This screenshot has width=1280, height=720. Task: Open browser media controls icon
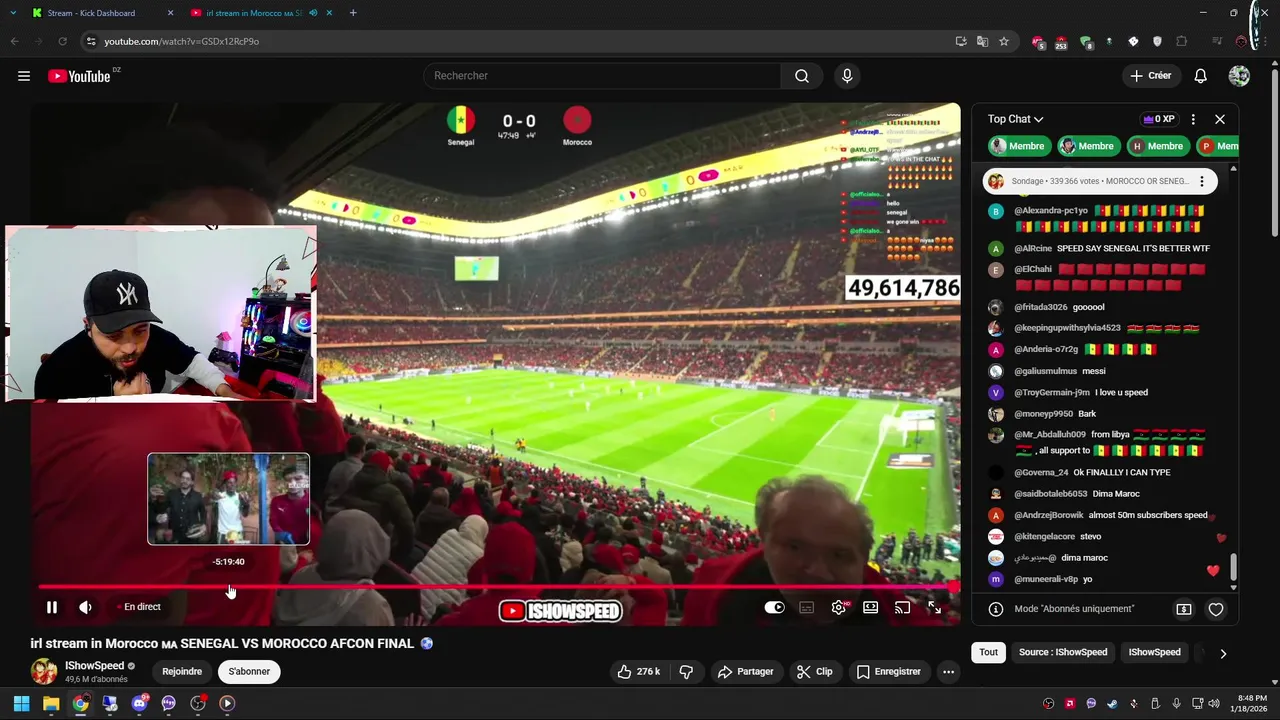click(x=1216, y=41)
